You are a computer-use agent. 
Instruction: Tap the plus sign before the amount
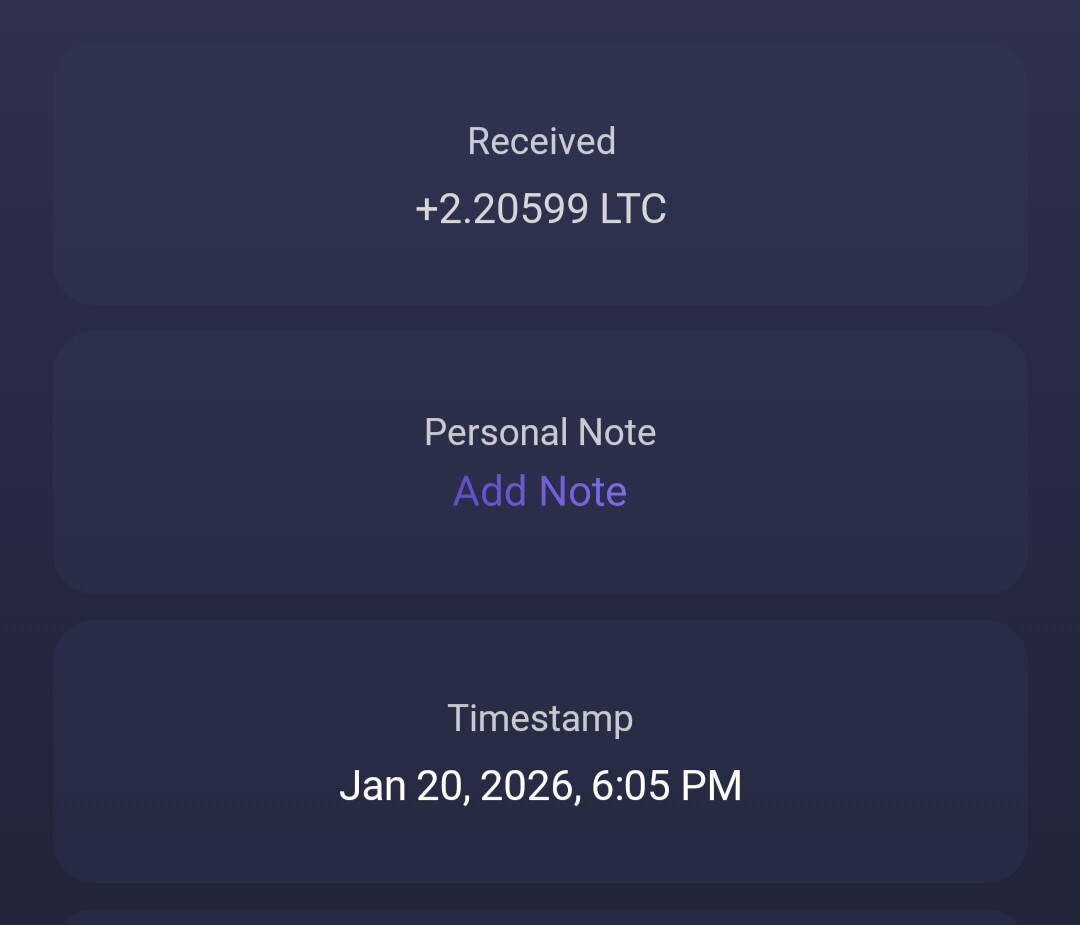coord(426,210)
